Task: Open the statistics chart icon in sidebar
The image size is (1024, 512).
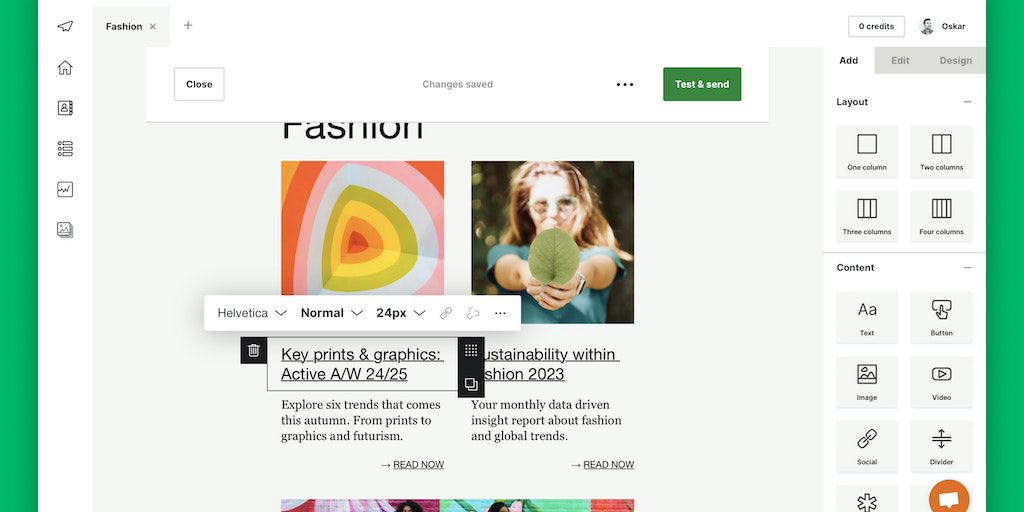Action: (x=65, y=189)
